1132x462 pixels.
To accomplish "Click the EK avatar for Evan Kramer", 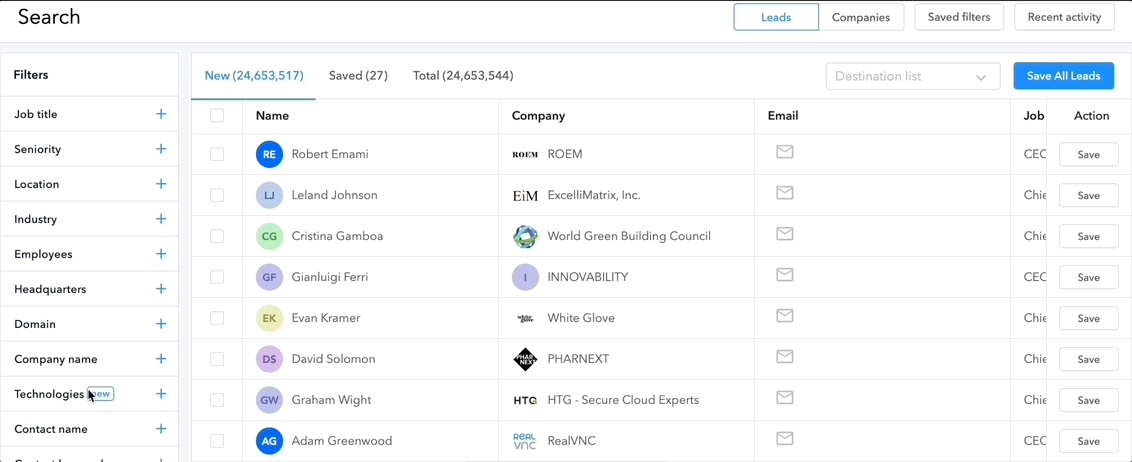I will [x=269, y=318].
